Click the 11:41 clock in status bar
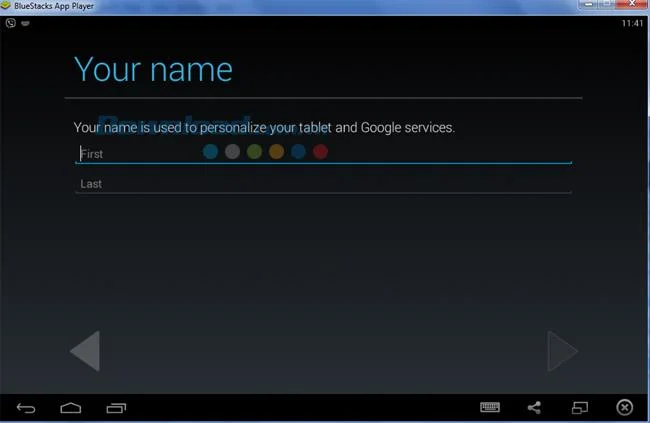The width and height of the screenshot is (650, 423). pos(632,23)
